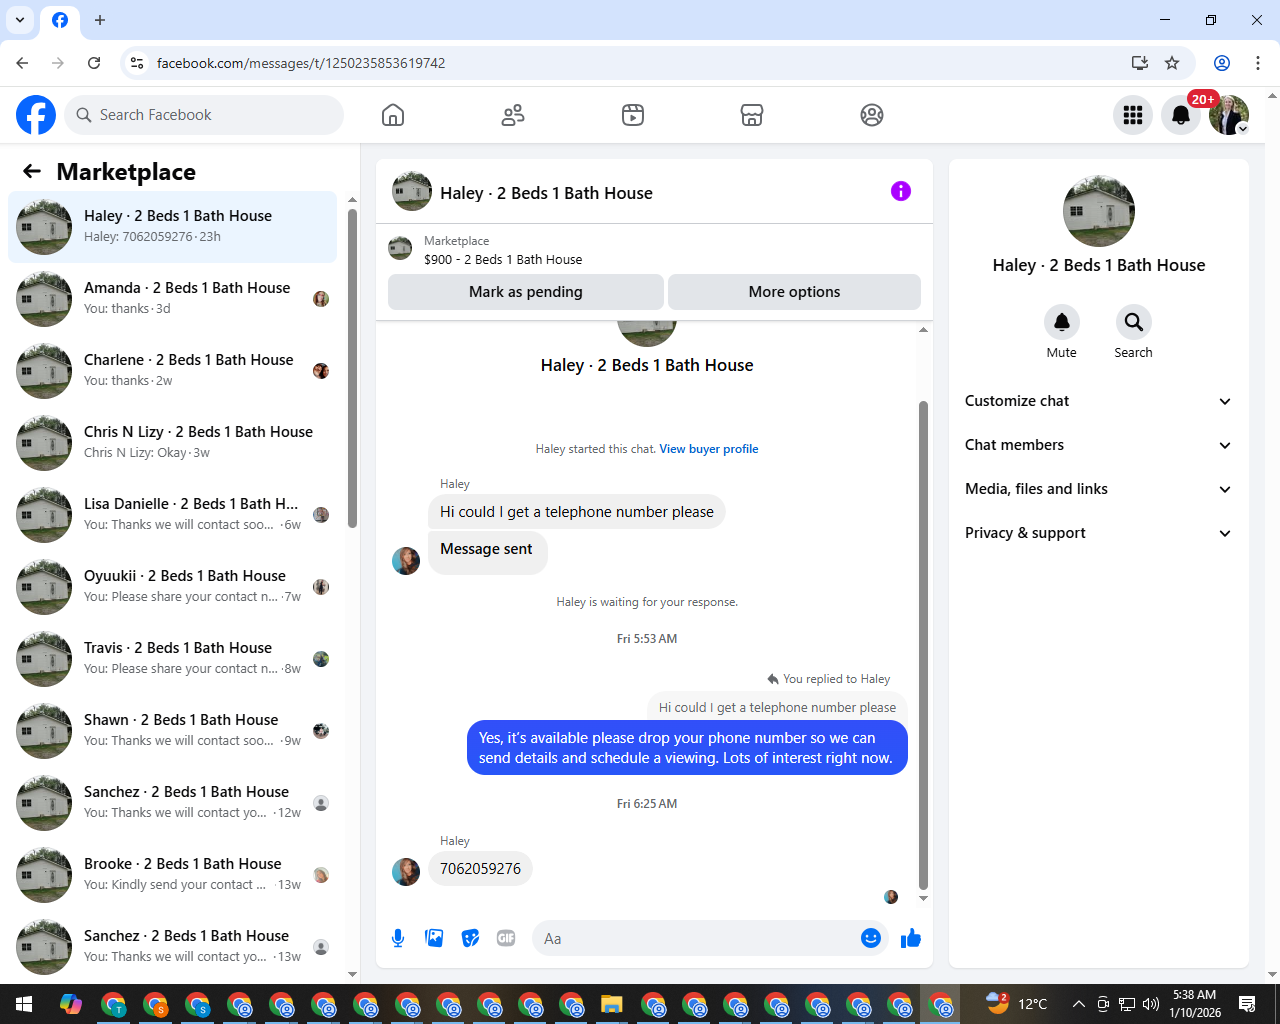Open the emoji picker smiley icon
Screen dimensions: 1280x1024
tap(871, 938)
